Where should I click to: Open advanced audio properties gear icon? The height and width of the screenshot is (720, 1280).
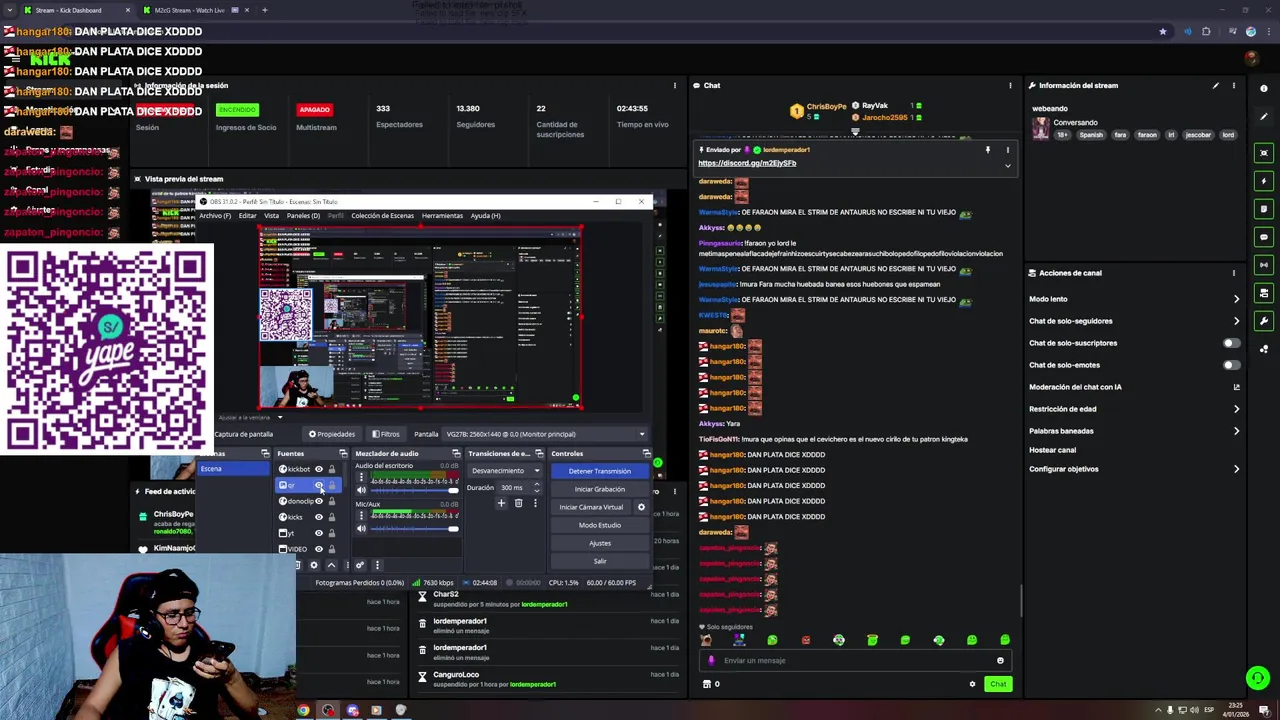360,565
